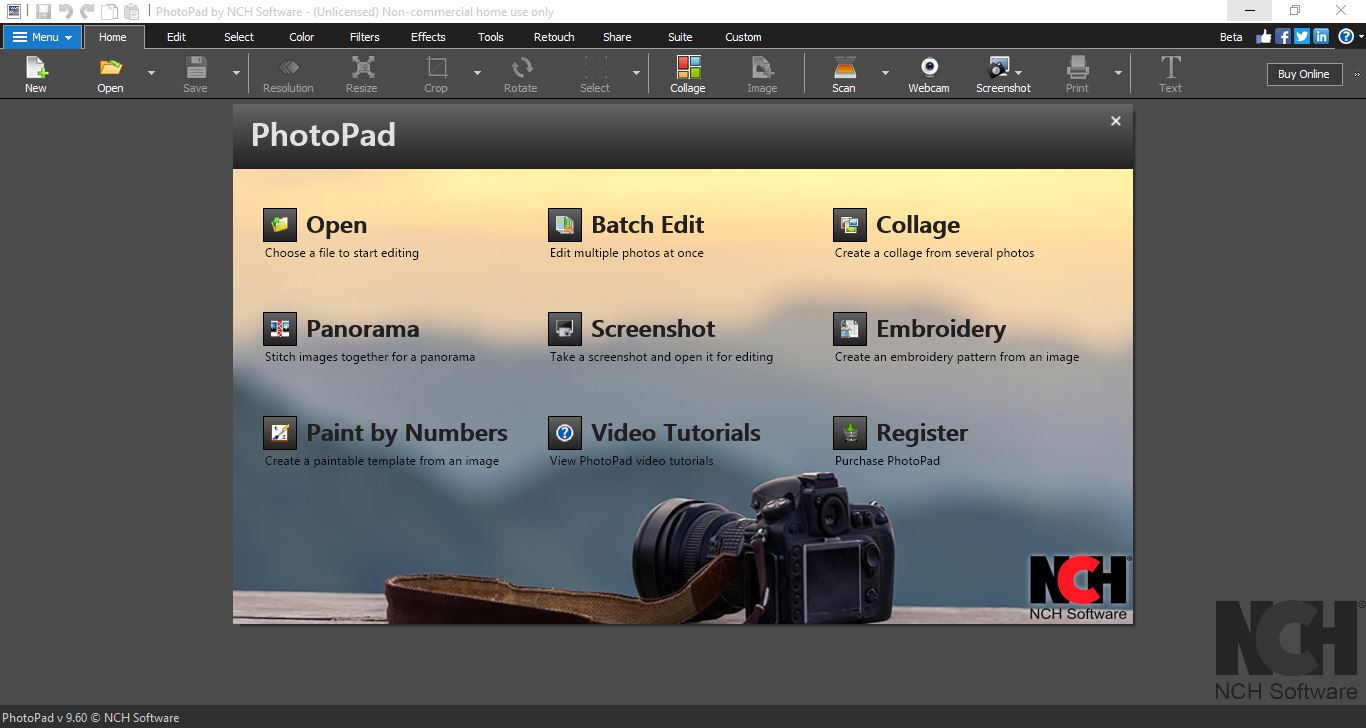The image size is (1366, 728).
Task: Click the Collage heading in welcome dialog
Action: click(917, 225)
